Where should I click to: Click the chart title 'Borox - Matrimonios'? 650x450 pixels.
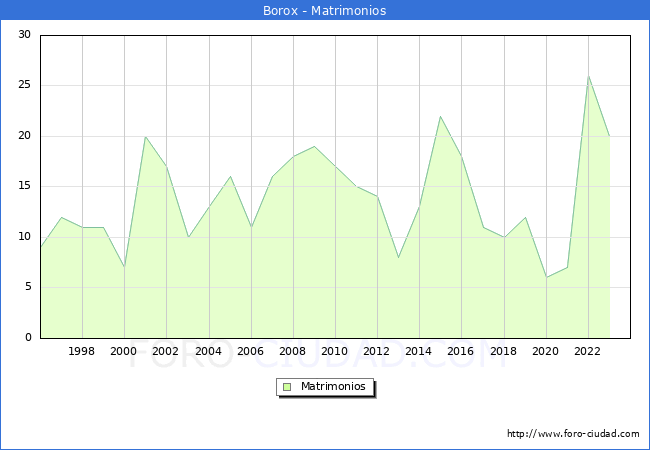325,10
